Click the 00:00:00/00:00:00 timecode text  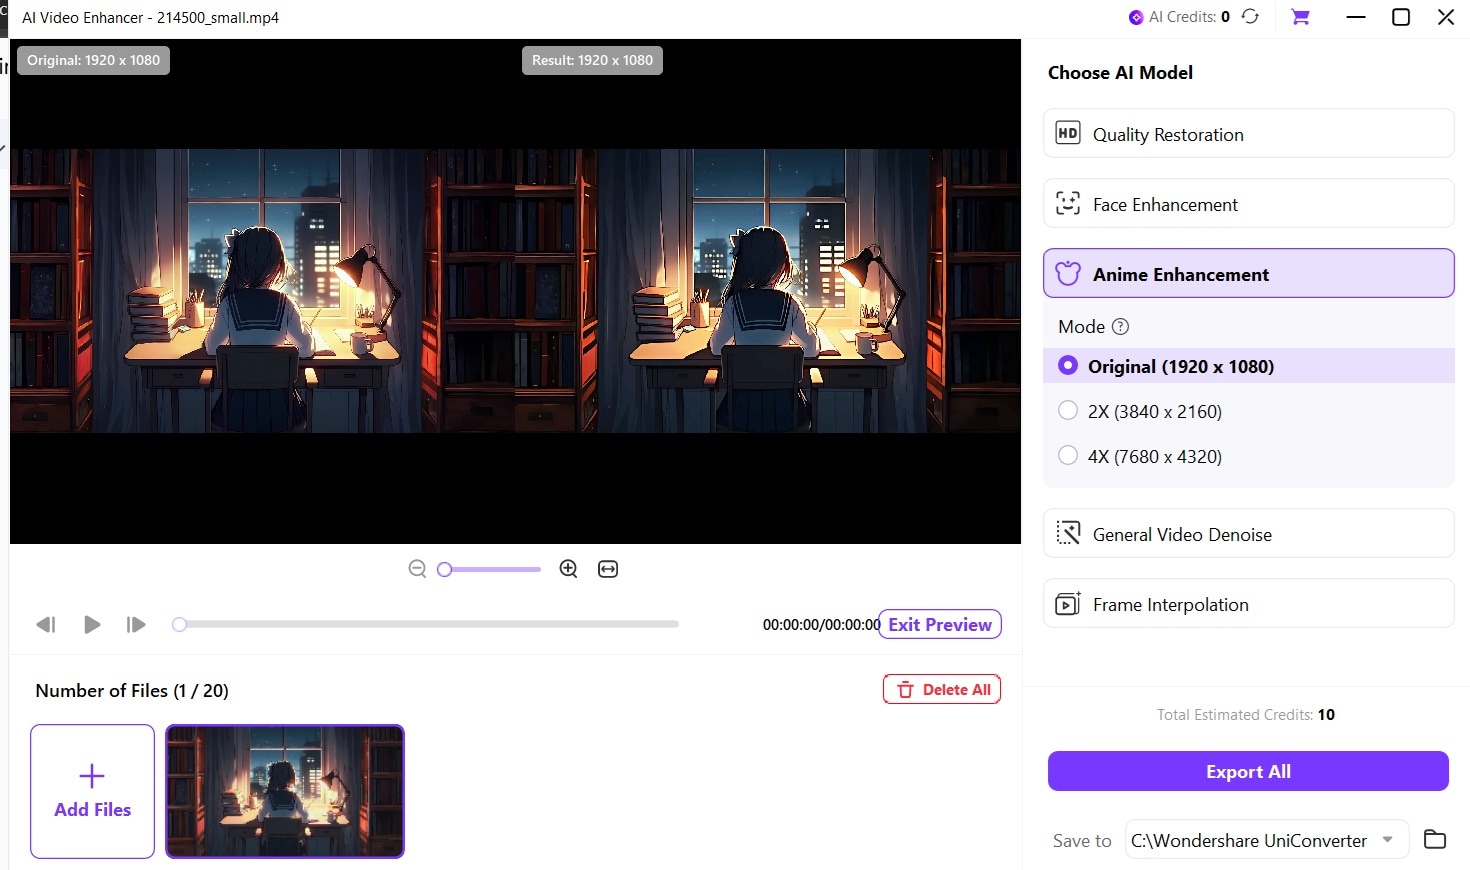[x=821, y=625]
